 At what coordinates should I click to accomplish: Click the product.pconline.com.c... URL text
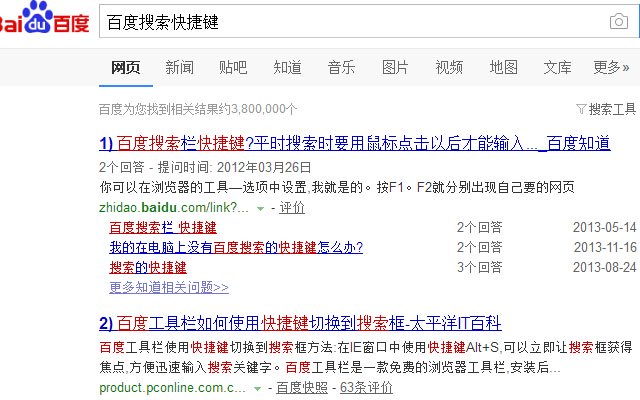[172, 388]
